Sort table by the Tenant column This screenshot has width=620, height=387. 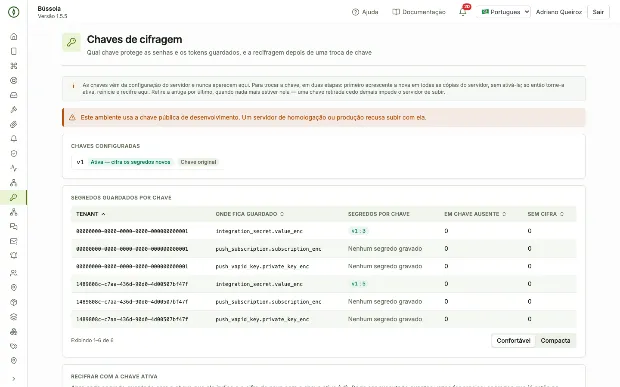click(x=91, y=214)
